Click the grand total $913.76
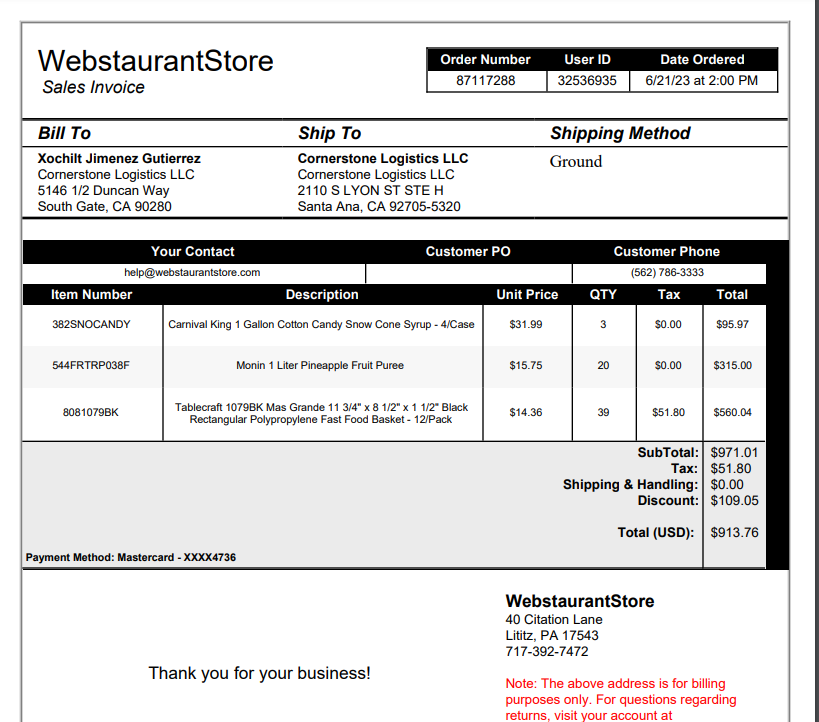This screenshot has width=819, height=722. point(734,532)
